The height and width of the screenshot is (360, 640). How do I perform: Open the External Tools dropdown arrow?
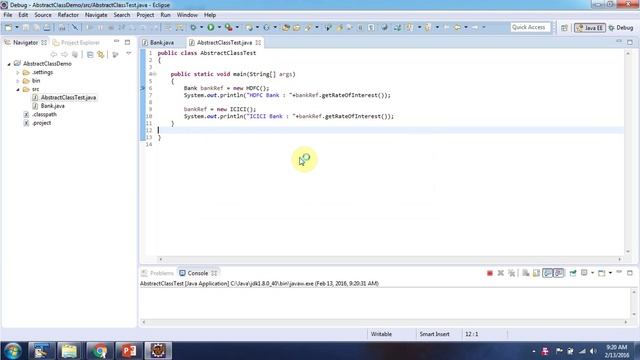coord(237,27)
